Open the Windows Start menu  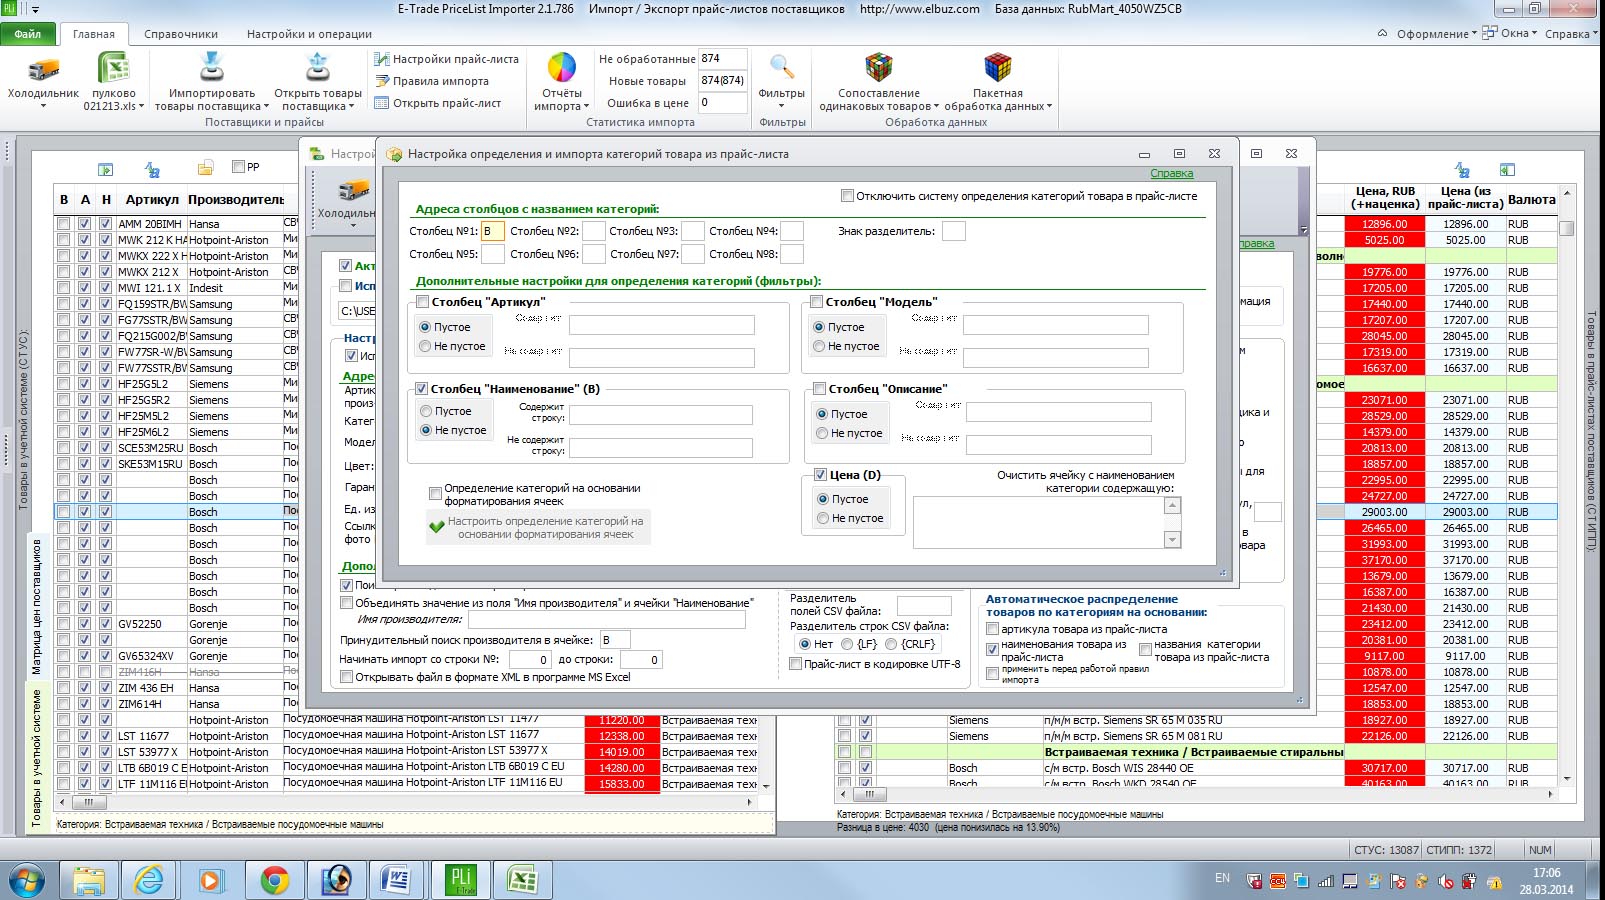click(27, 880)
